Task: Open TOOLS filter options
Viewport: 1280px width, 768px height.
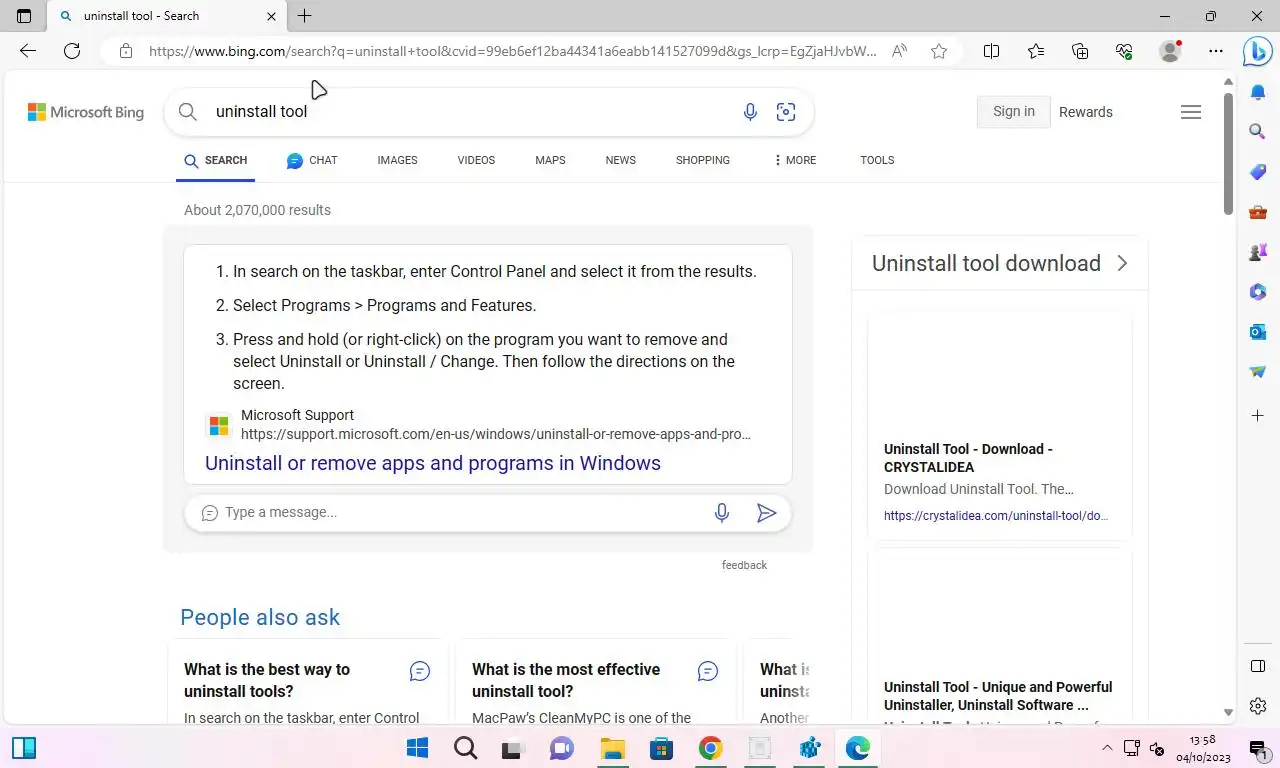Action: point(877,160)
